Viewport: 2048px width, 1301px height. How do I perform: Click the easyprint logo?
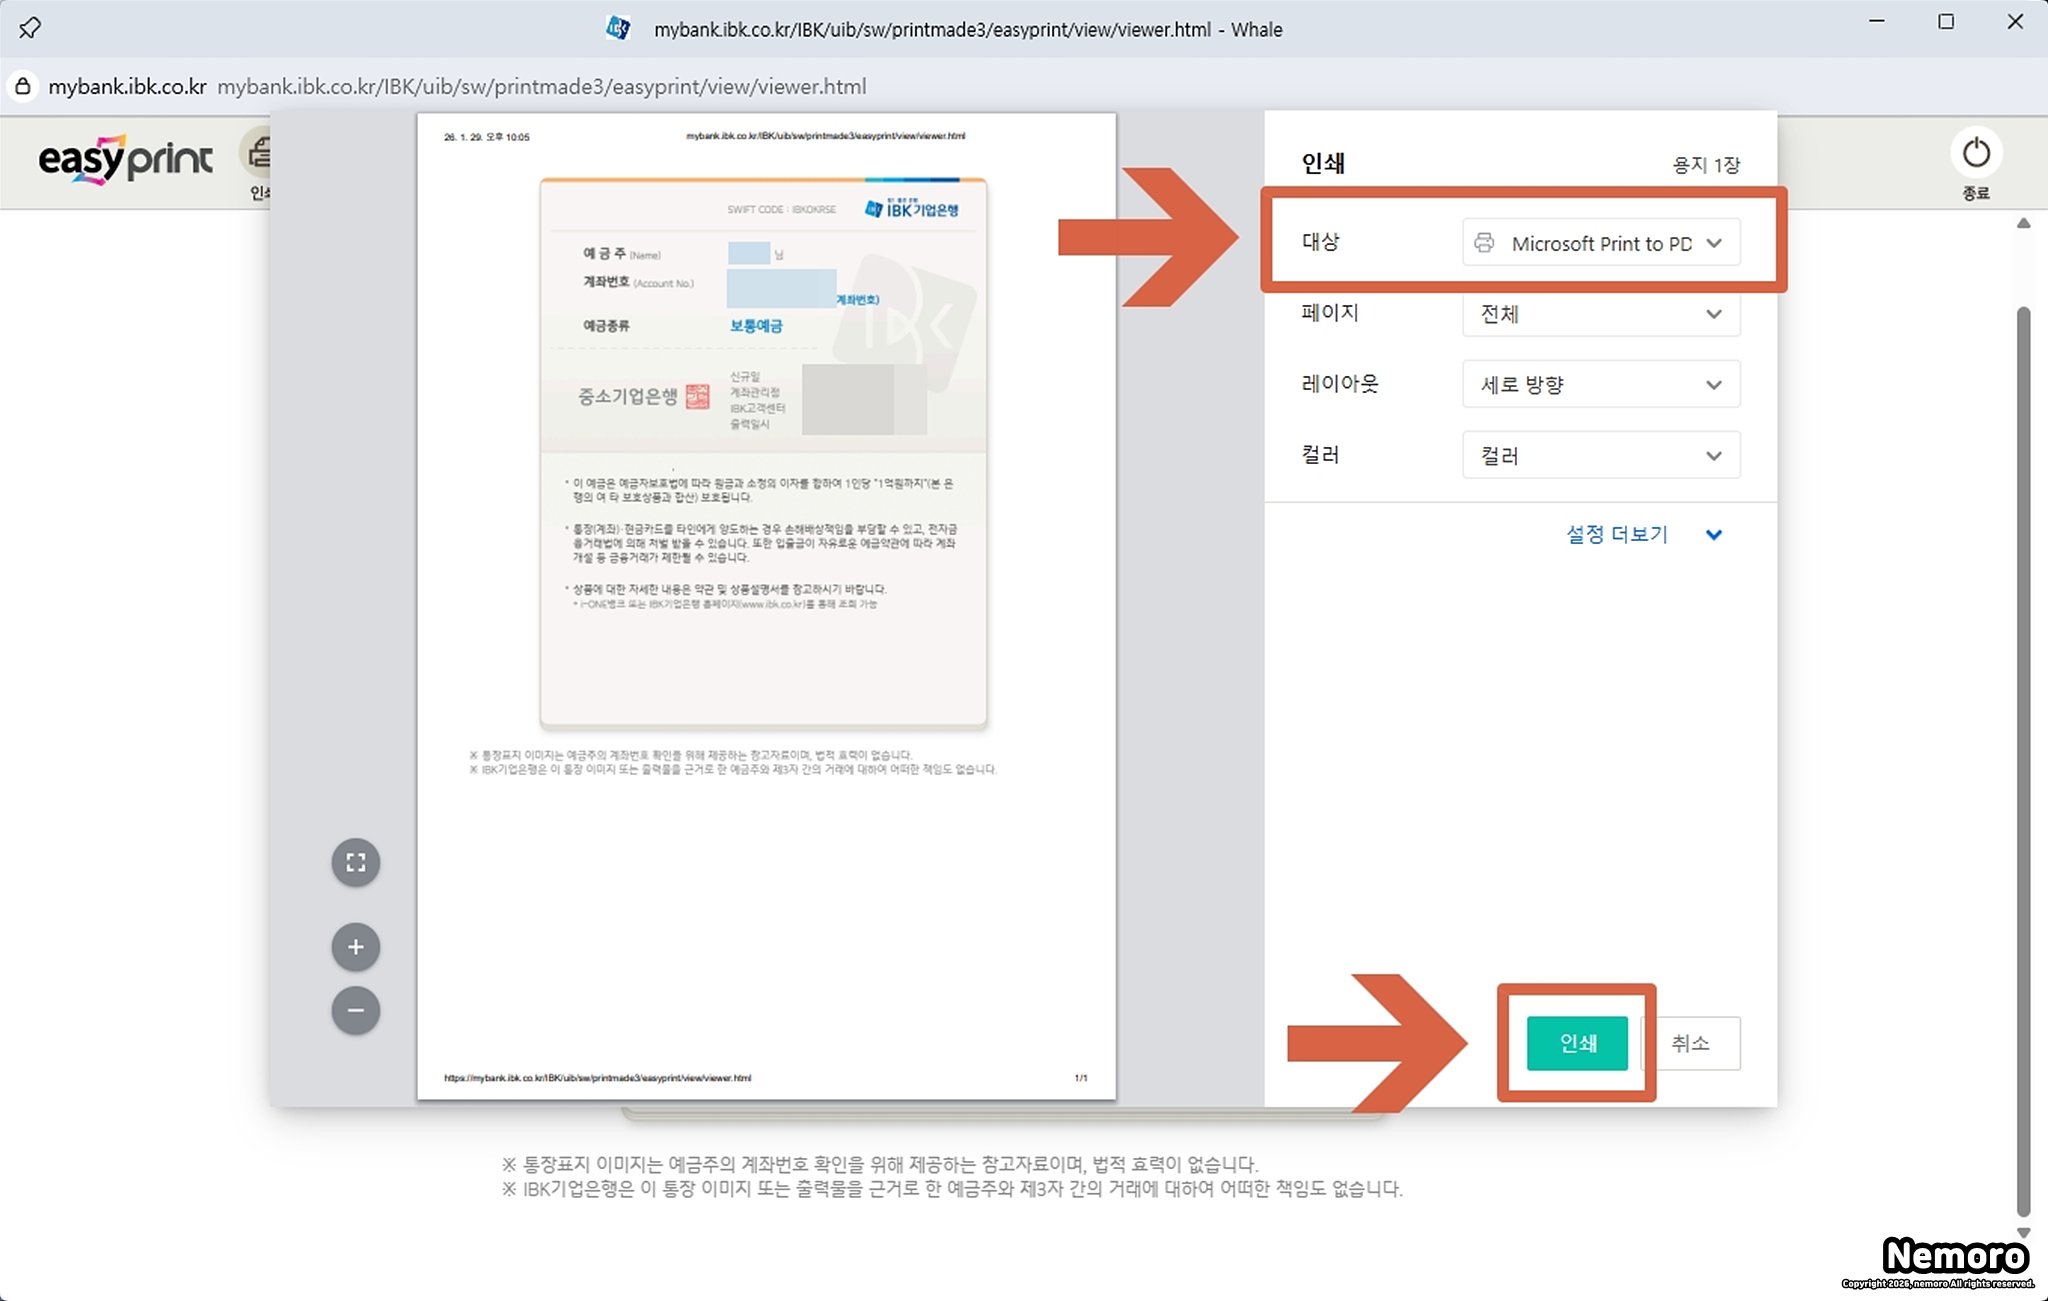tap(125, 158)
